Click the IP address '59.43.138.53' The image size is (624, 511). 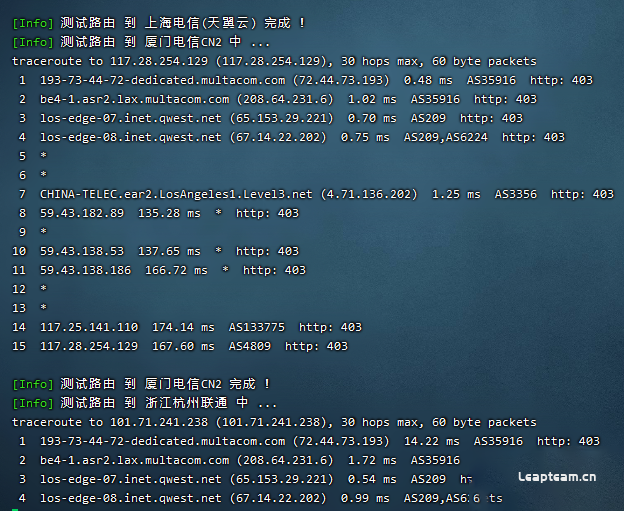pyautogui.click(x=82, y=251)
